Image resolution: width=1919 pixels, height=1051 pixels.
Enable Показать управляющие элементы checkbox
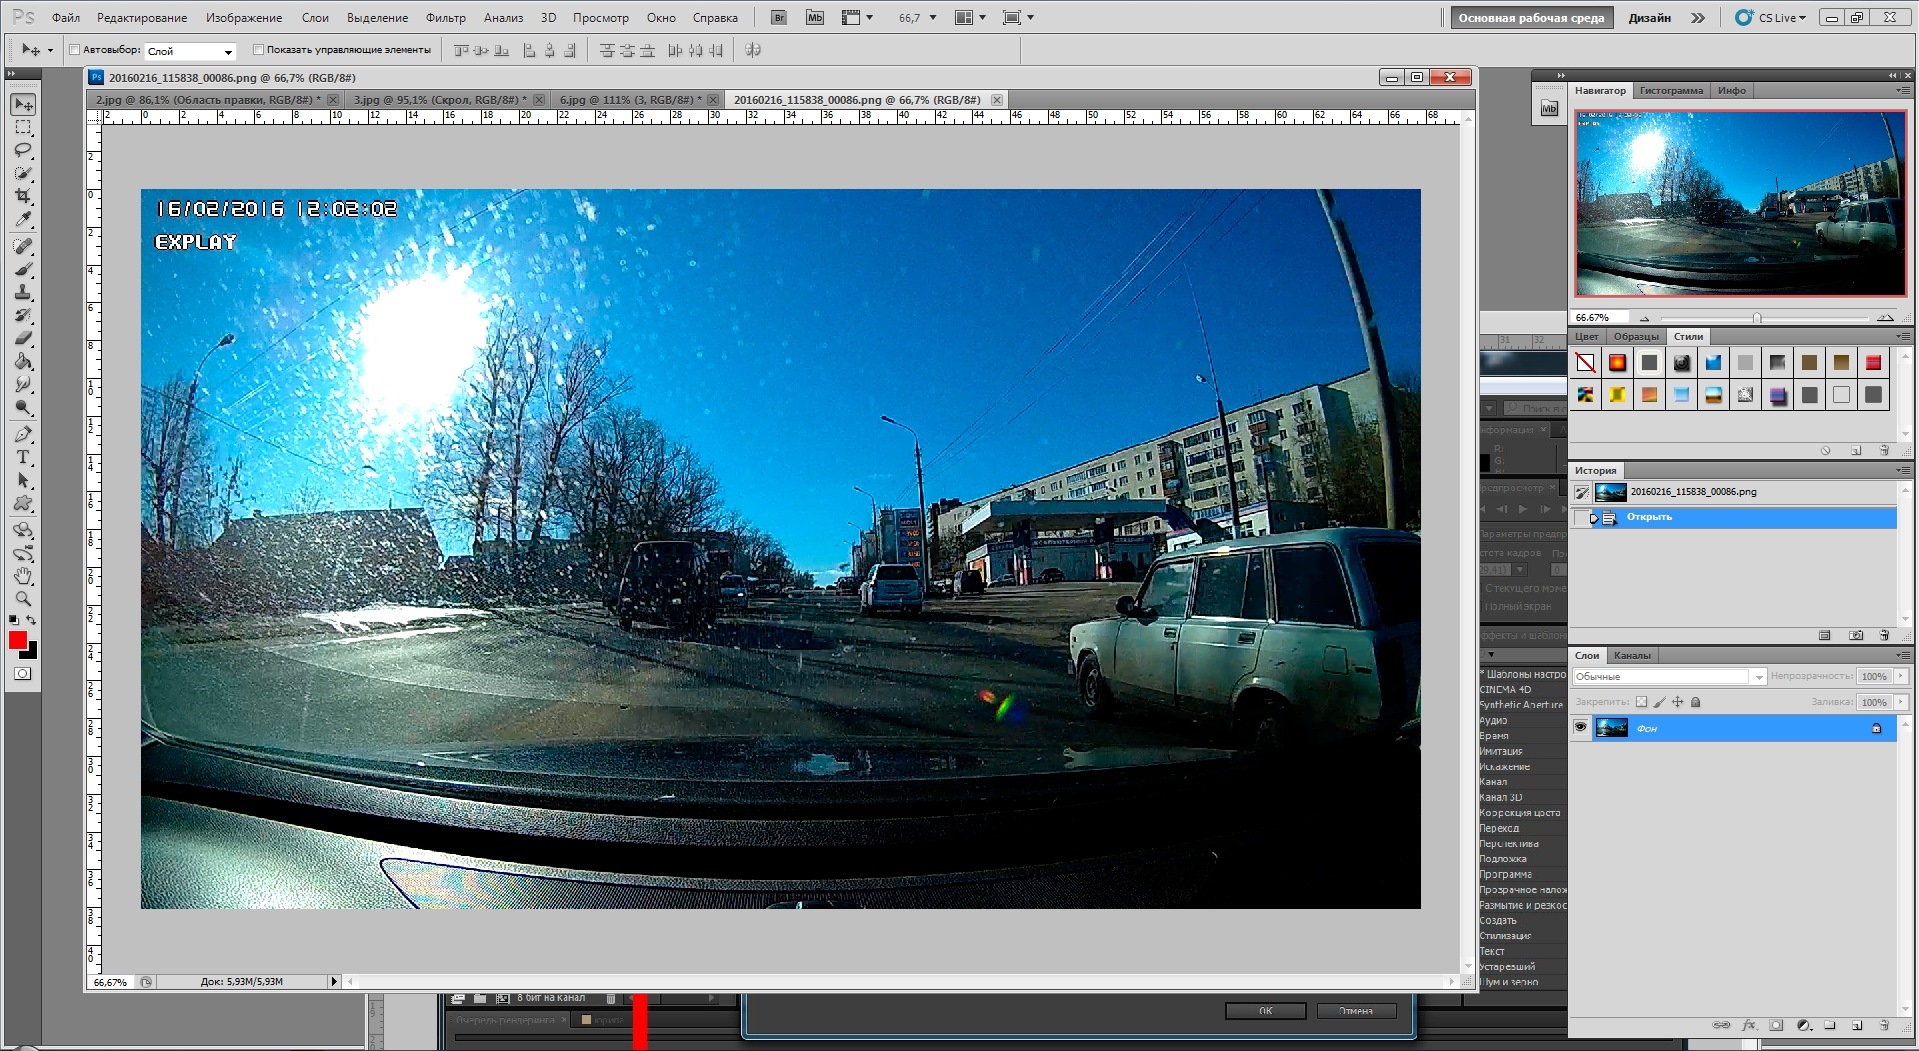coord(258,49)
